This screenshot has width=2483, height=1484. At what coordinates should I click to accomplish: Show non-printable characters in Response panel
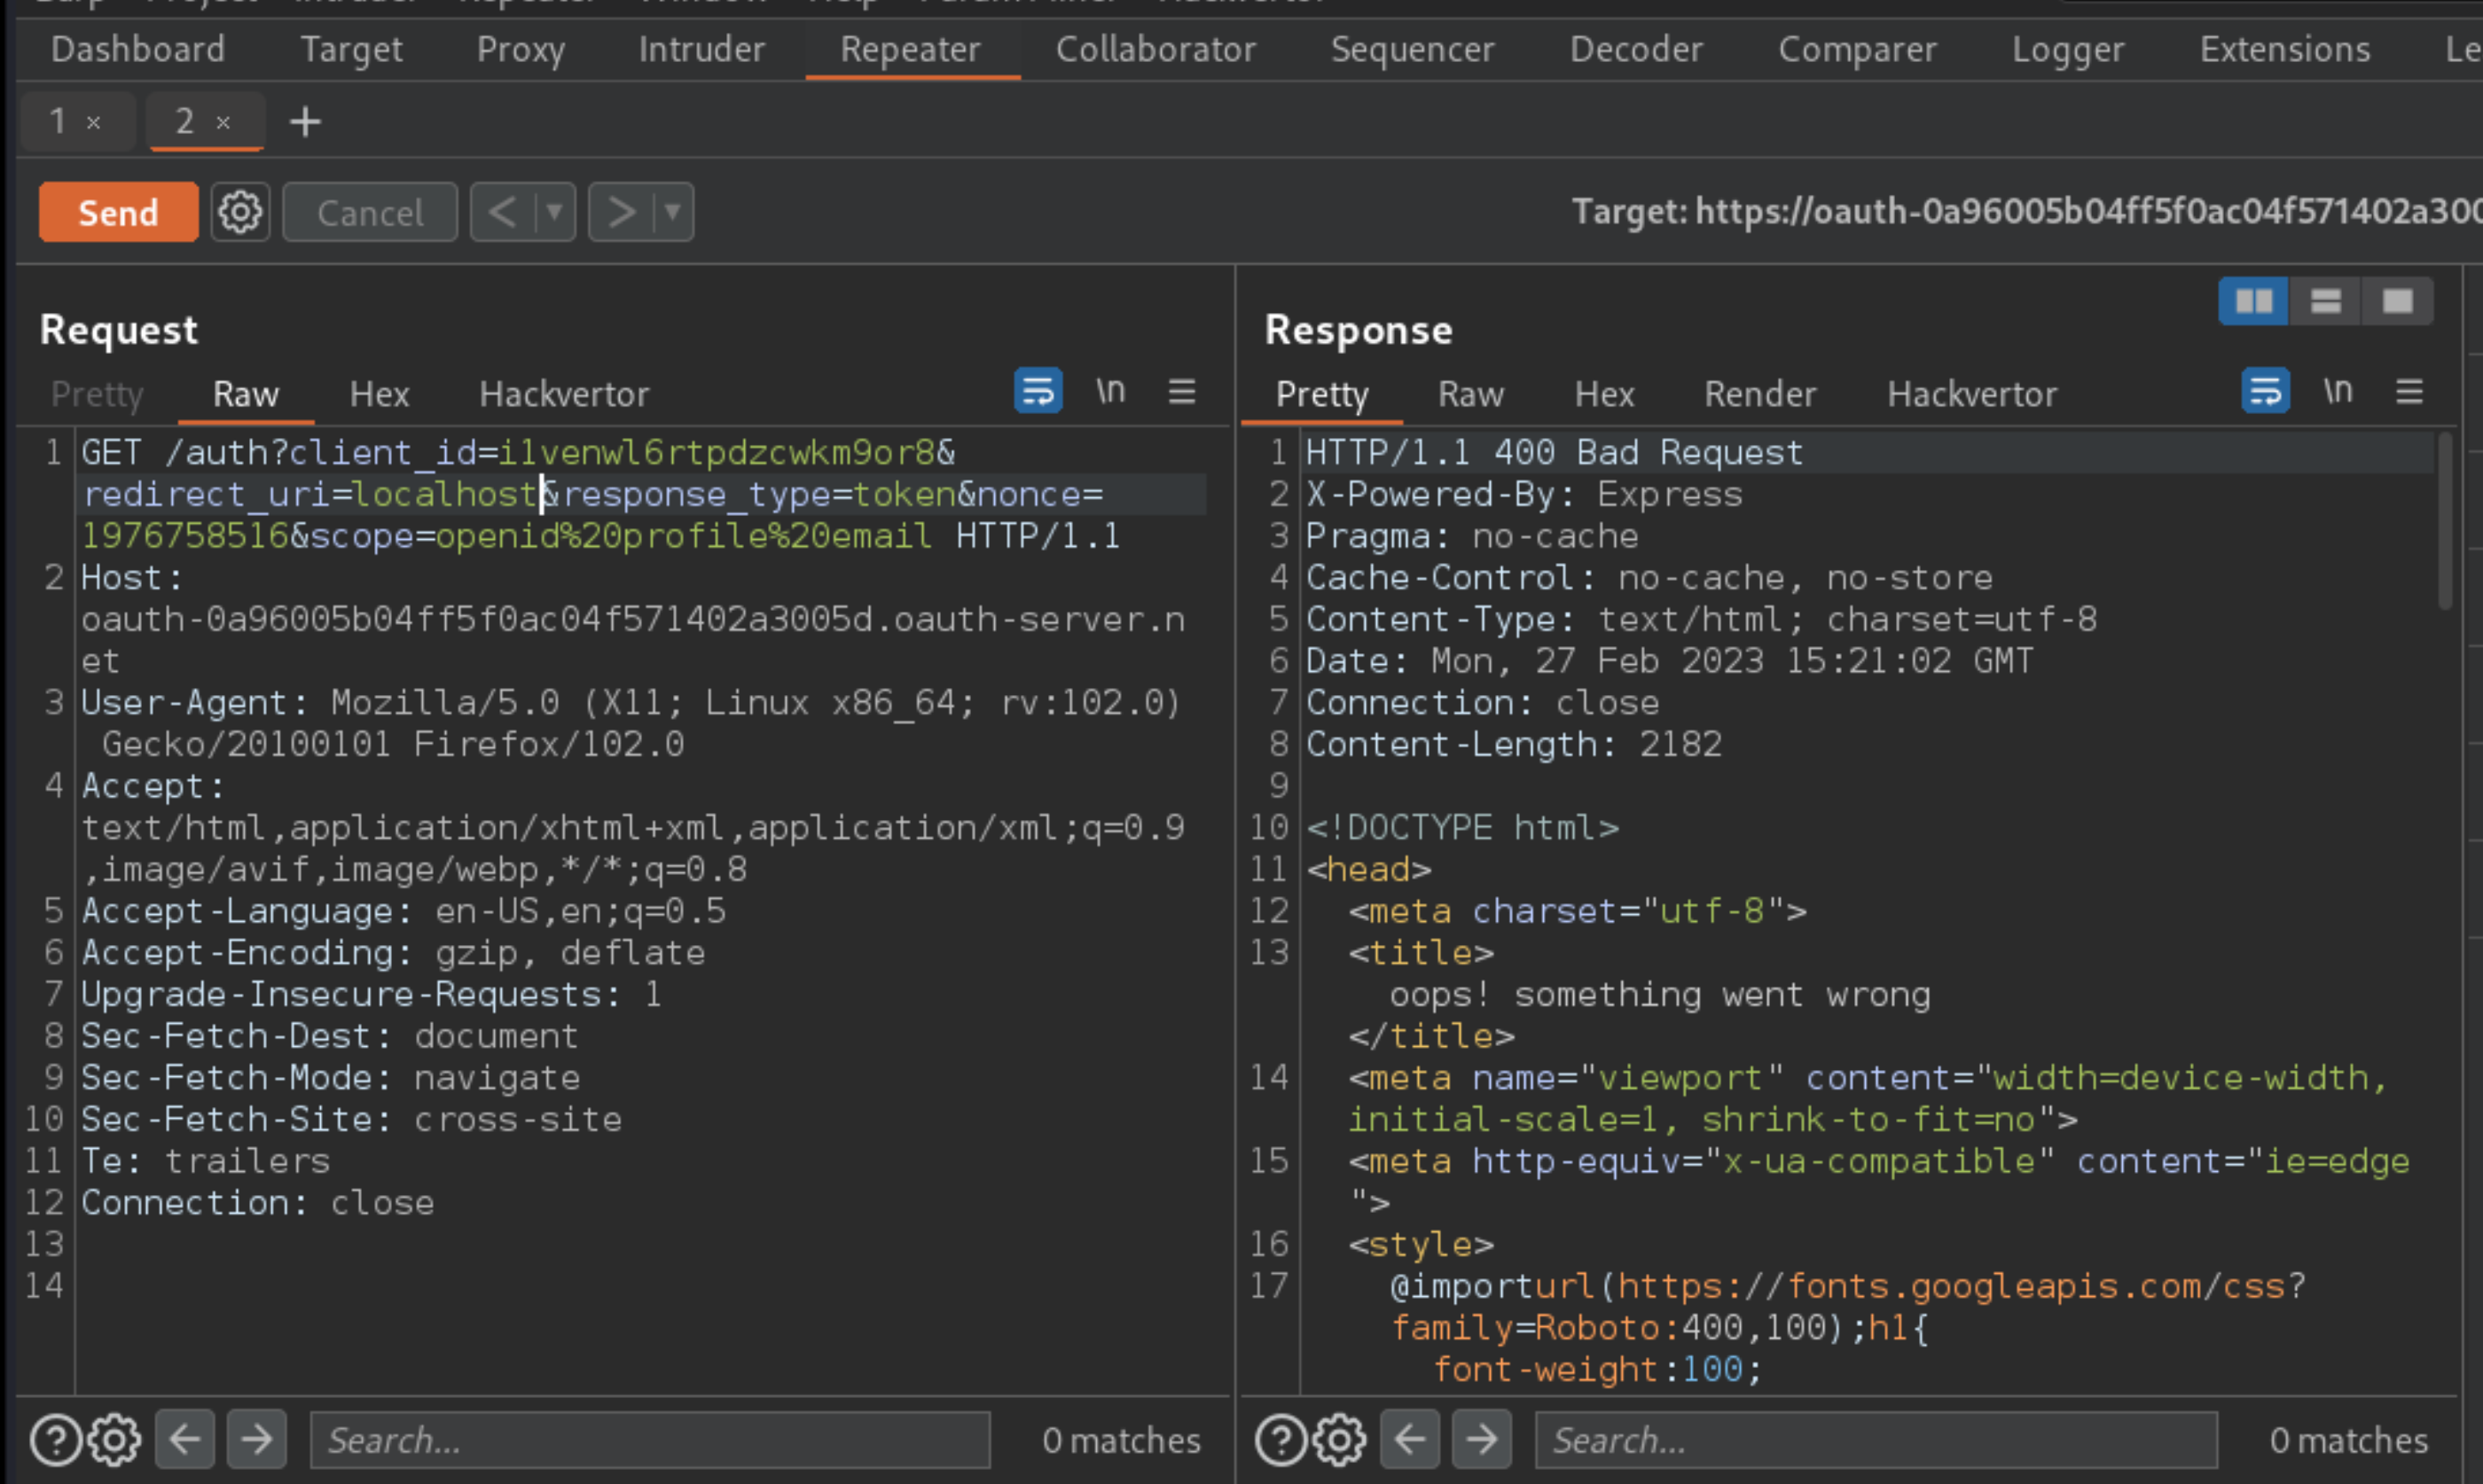point(2337,391)
